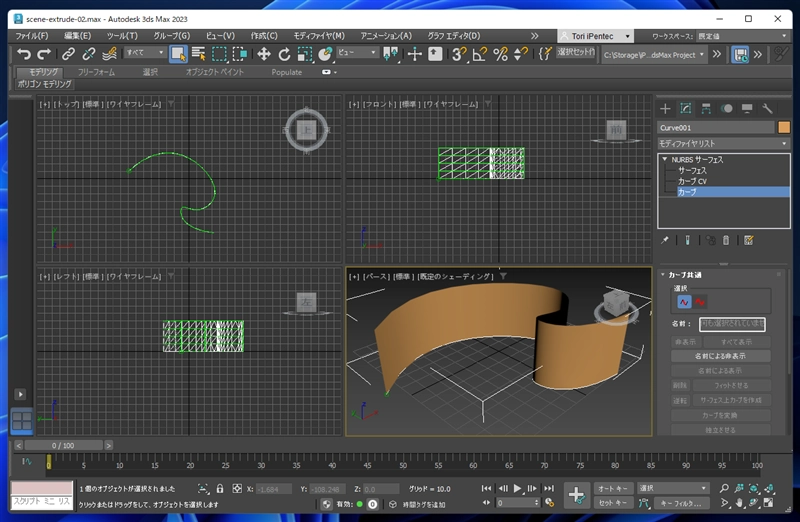Click the Curve001 object color swatch

click(784, 128)
